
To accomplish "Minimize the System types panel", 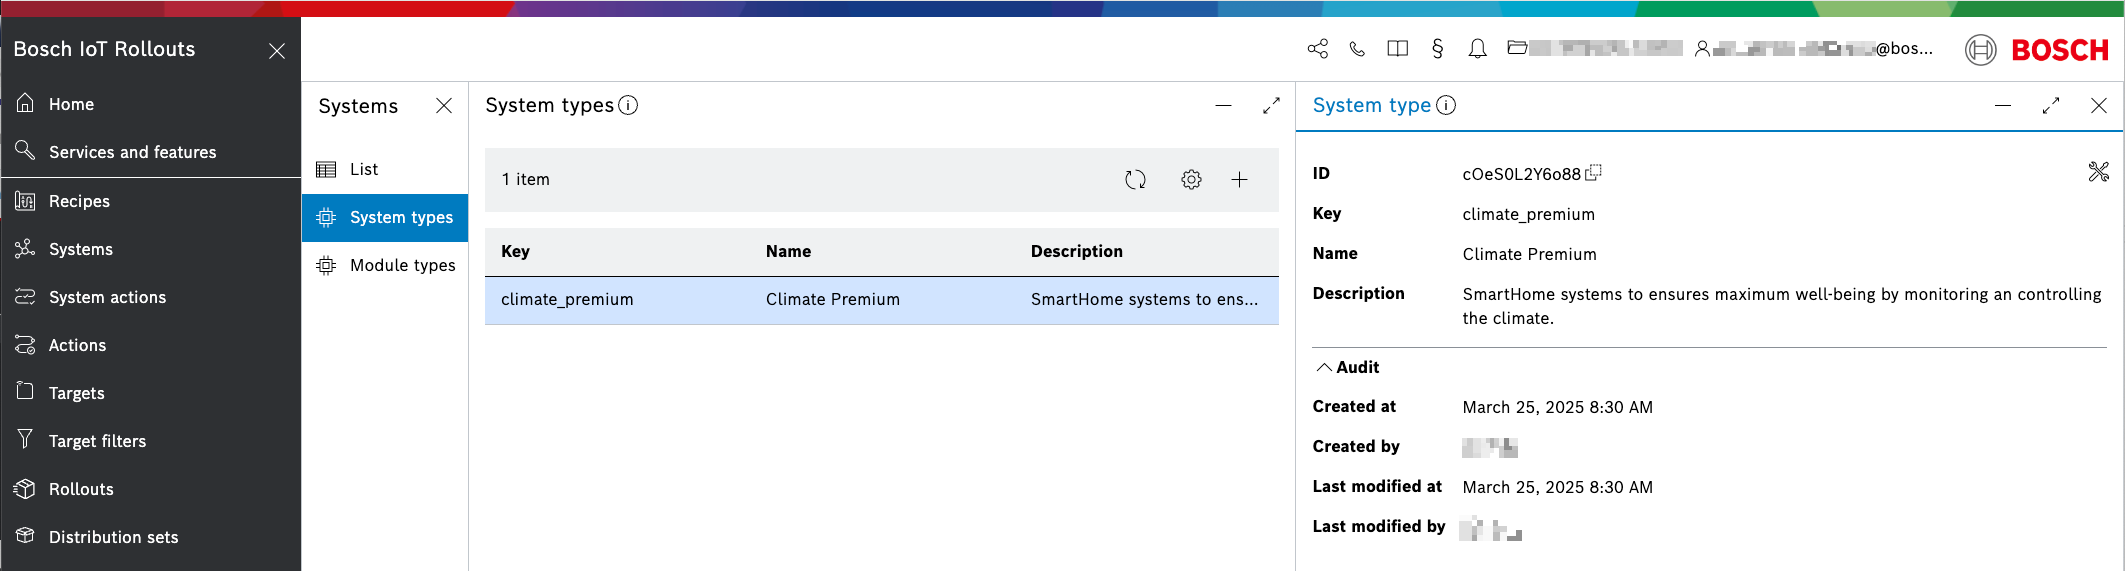I will pyautogui.click(x=1223, y=106).
